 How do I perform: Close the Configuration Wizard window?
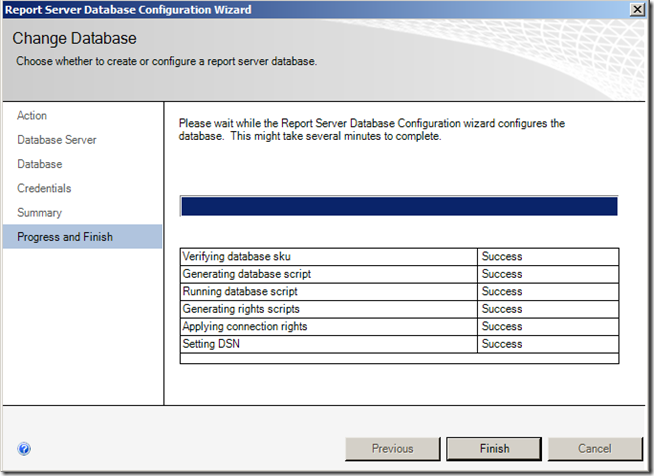click(x=637, y=9)
